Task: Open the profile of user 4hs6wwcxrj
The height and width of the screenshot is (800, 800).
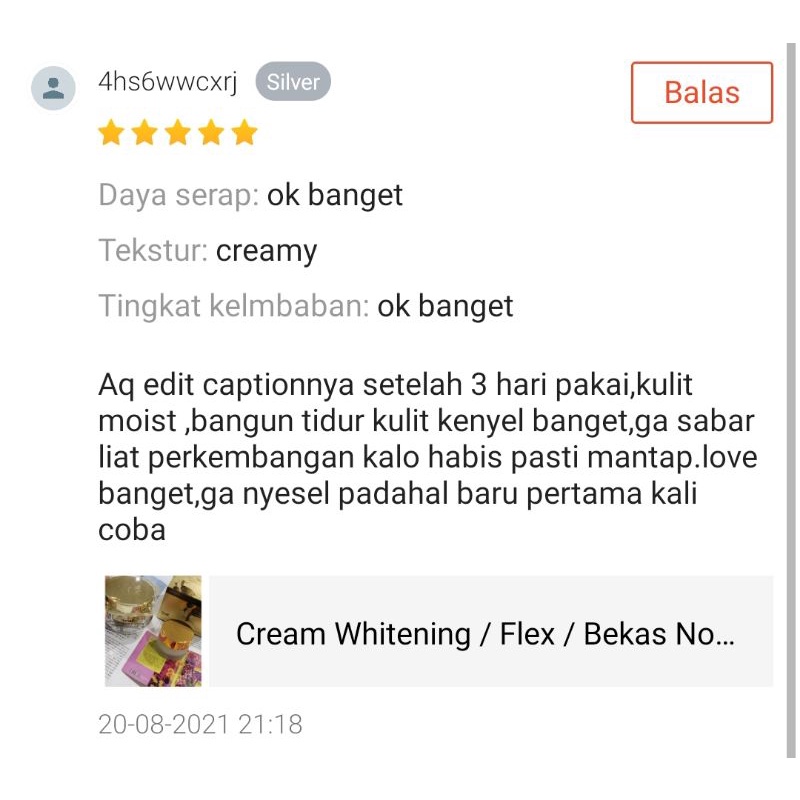Action: 168,82
